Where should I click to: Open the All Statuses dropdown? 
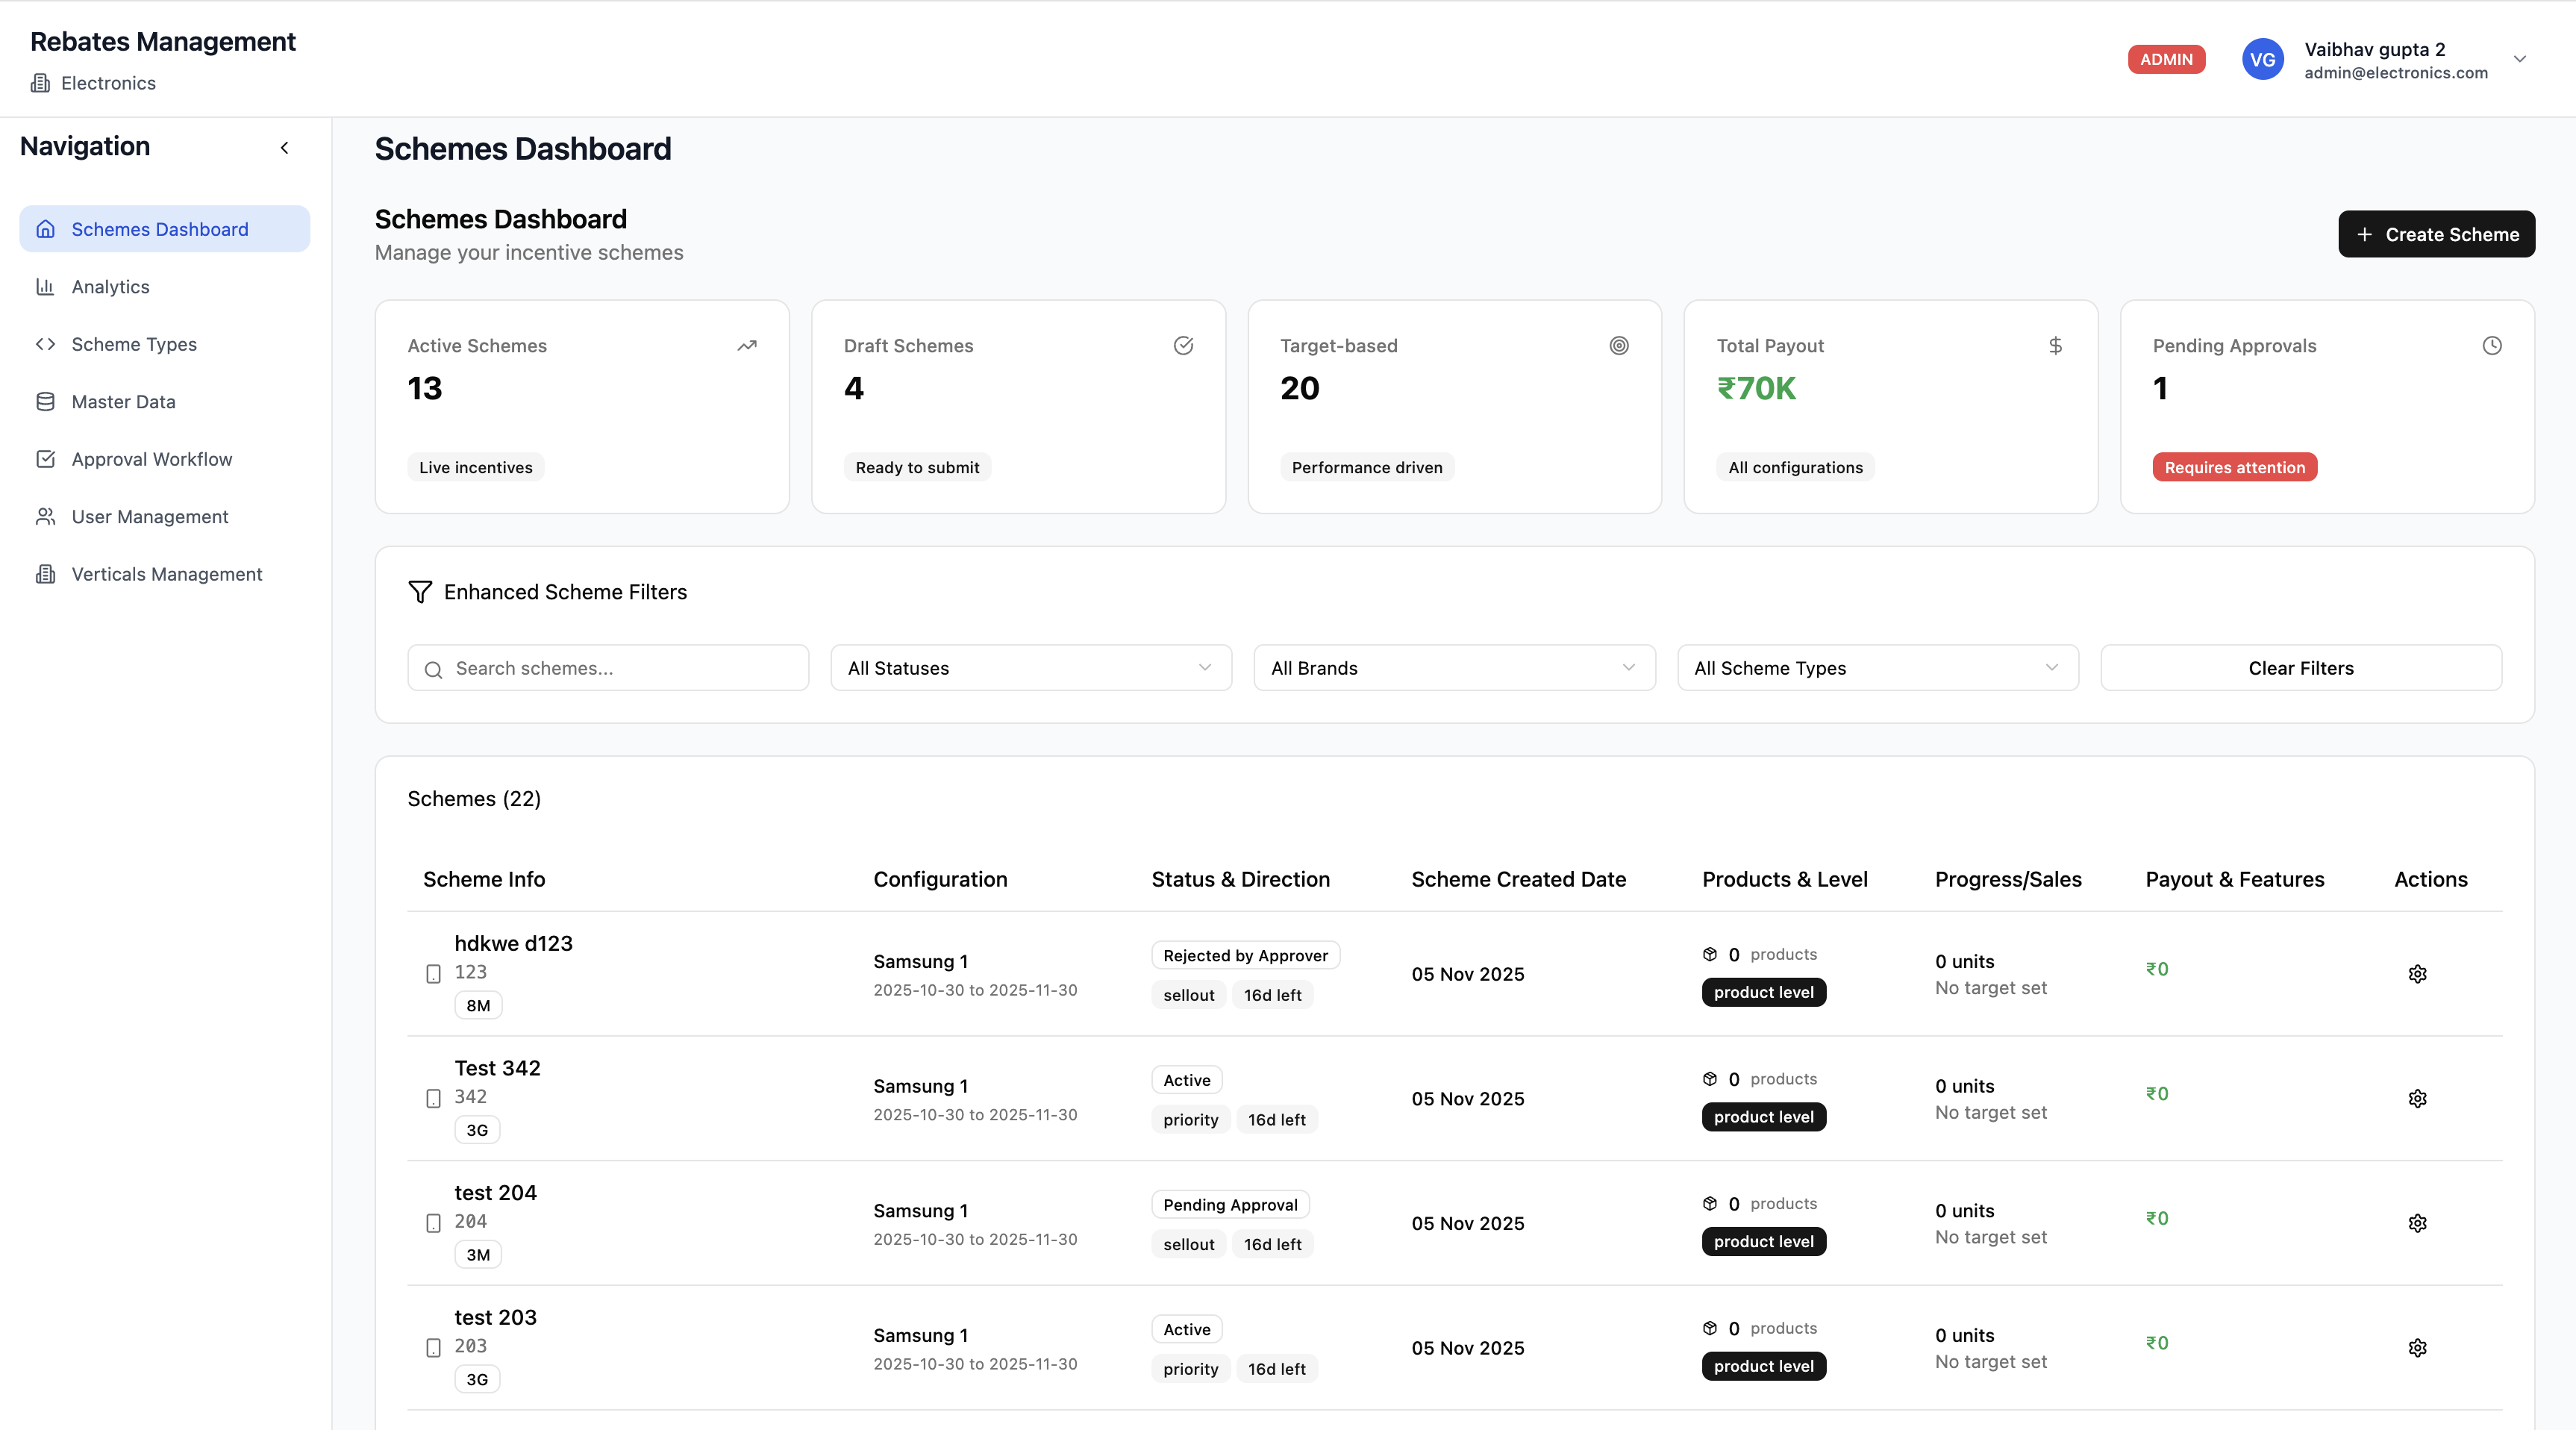[1030, 667]
